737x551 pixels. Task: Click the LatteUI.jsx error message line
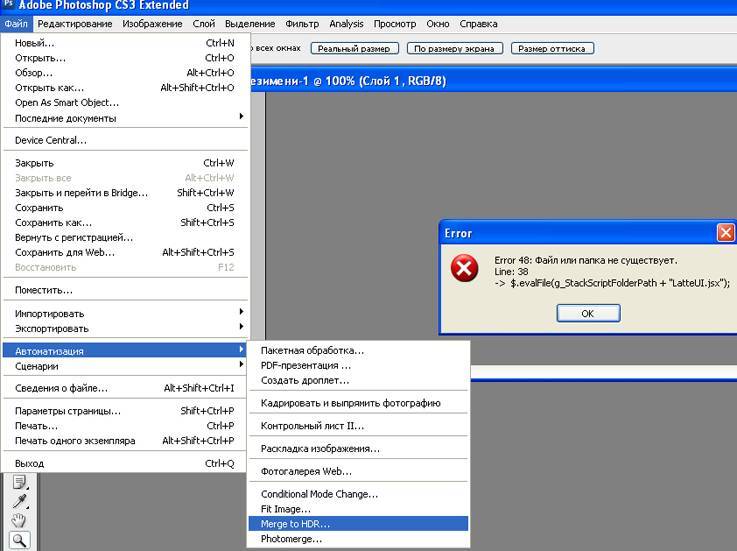612,283
